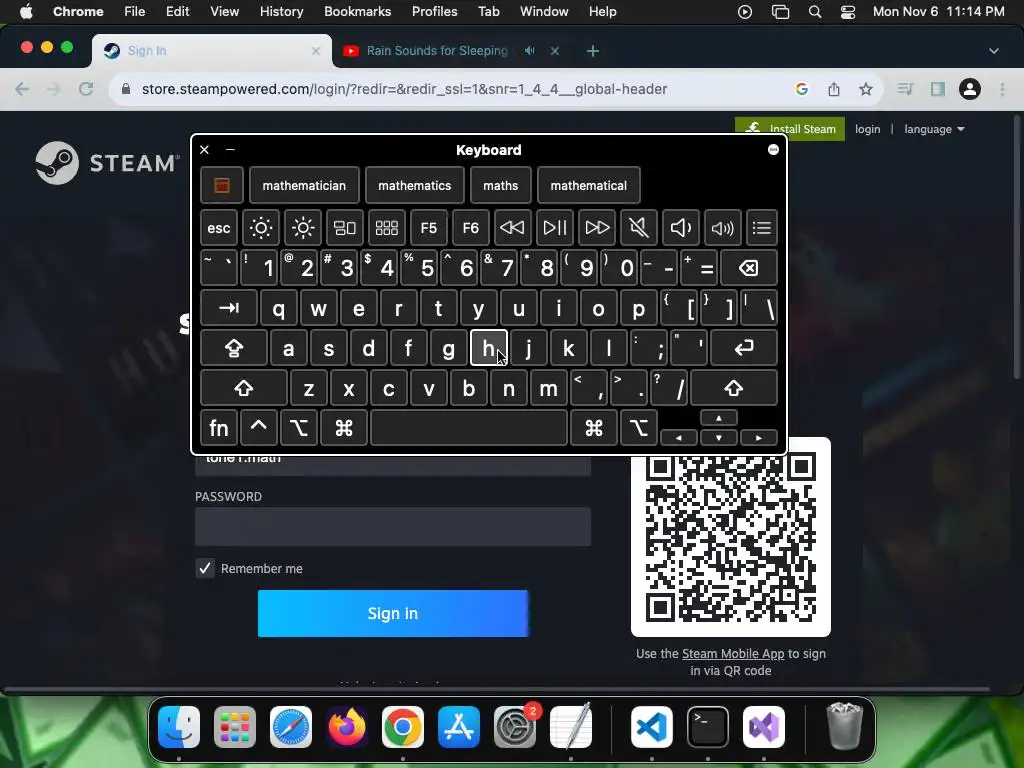Click the list key right of volume up
Screen dimensions: 1024x768
(x=761, y=228)
